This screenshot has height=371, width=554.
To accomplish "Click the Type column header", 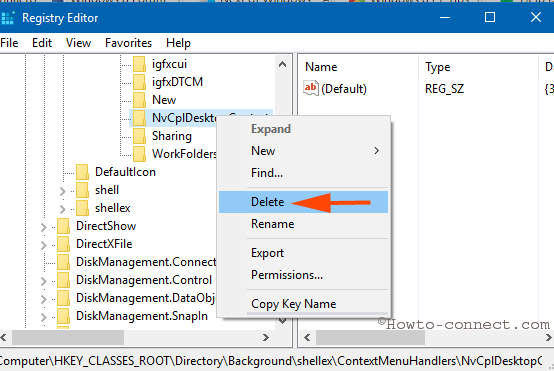I will (478, 67).
